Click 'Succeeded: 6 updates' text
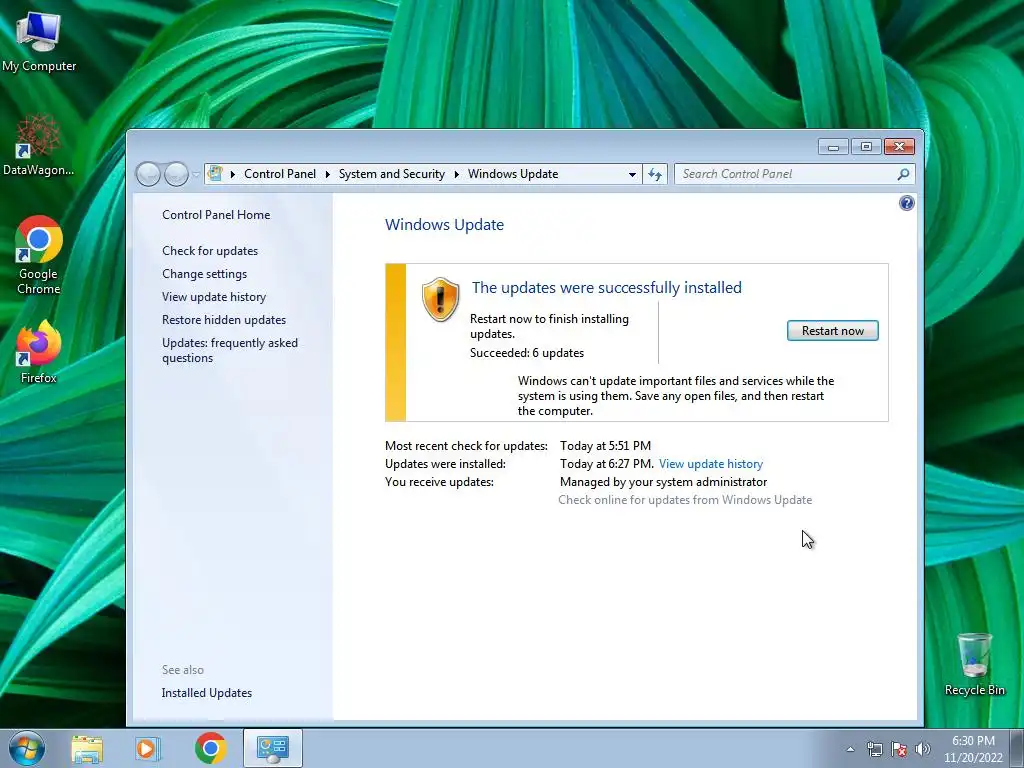The width and height of the screenshot is (1024, 768). [x=526, y=353]
